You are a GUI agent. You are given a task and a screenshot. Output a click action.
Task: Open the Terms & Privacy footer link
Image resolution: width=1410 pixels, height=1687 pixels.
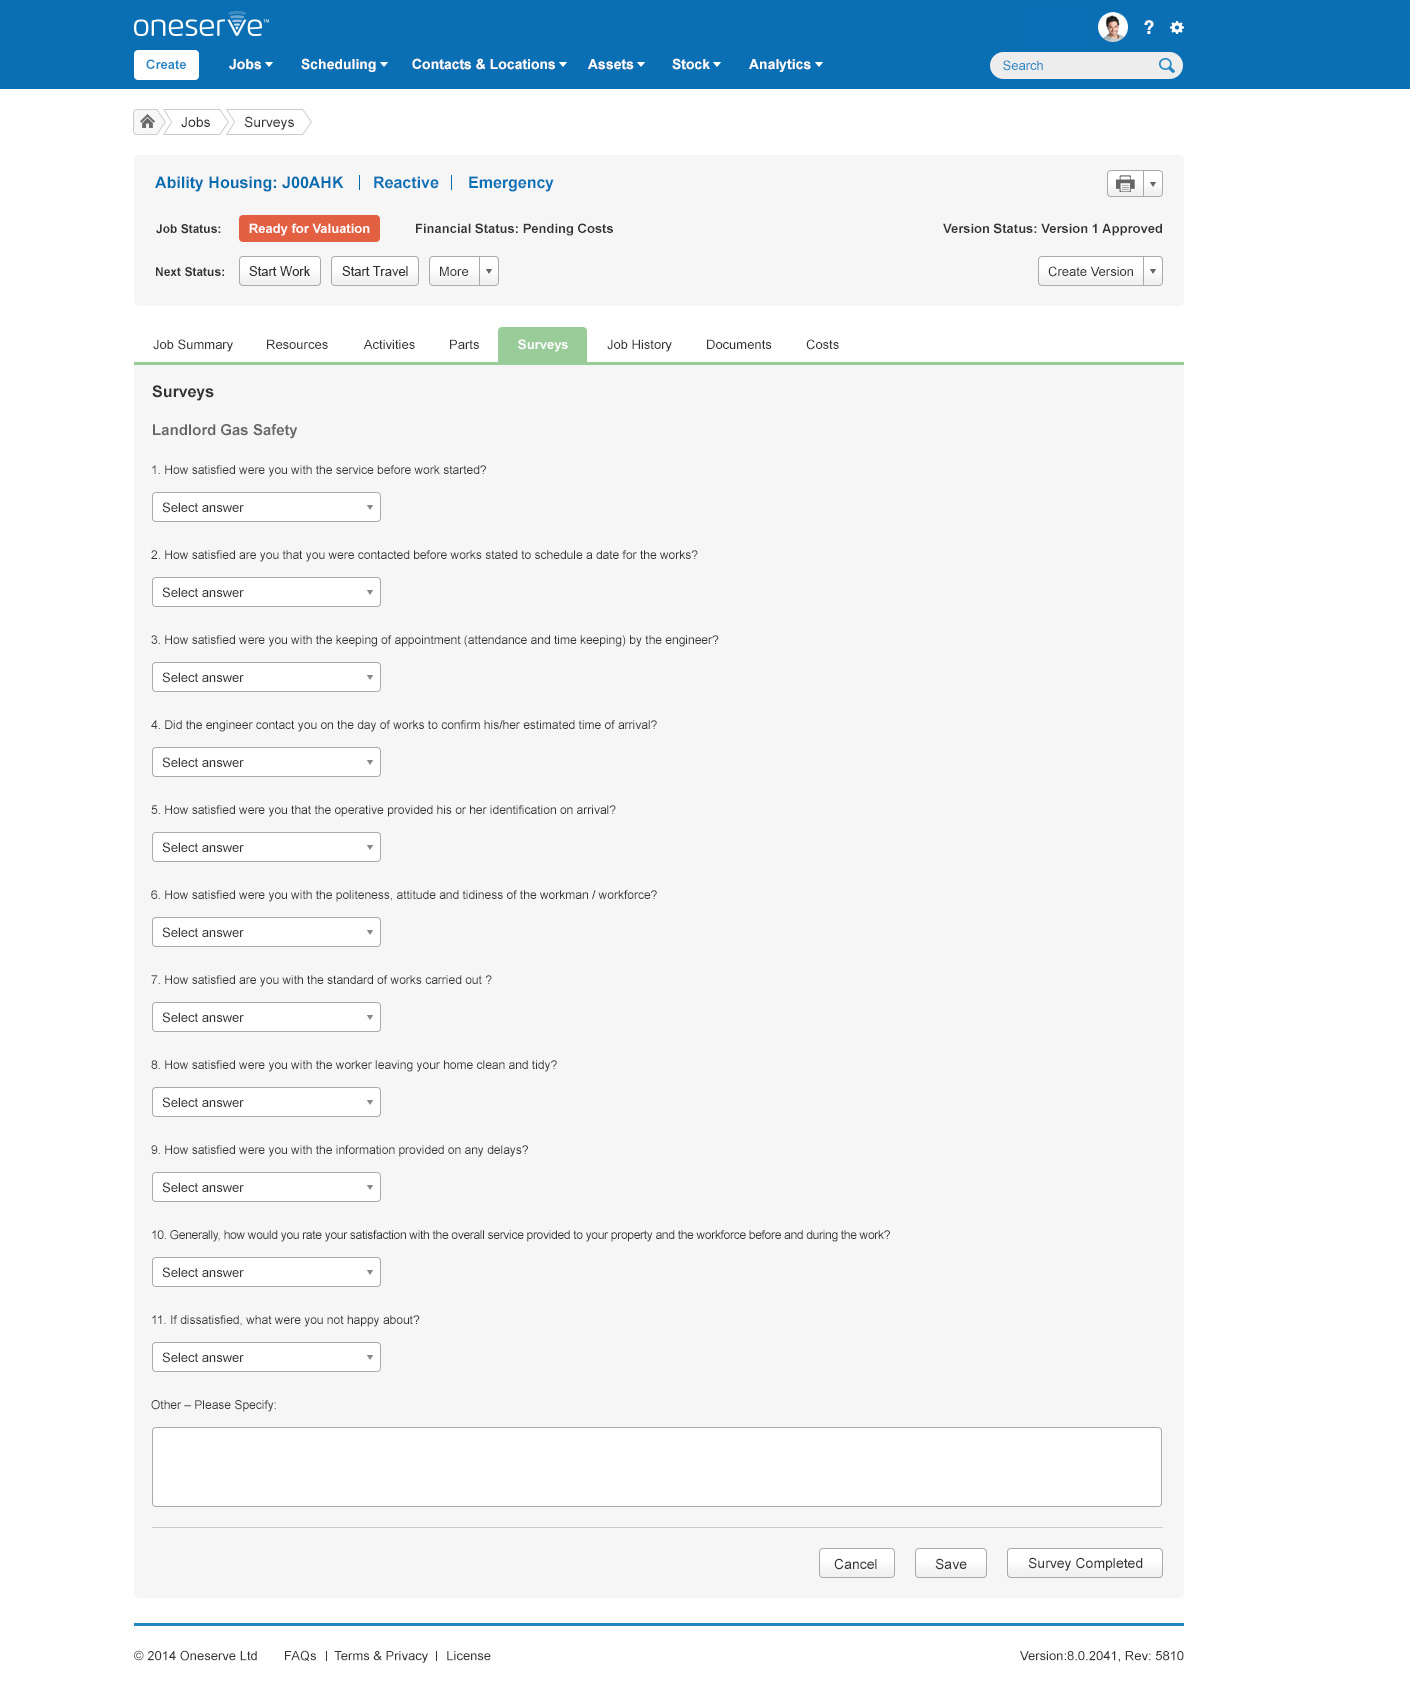381,1655
